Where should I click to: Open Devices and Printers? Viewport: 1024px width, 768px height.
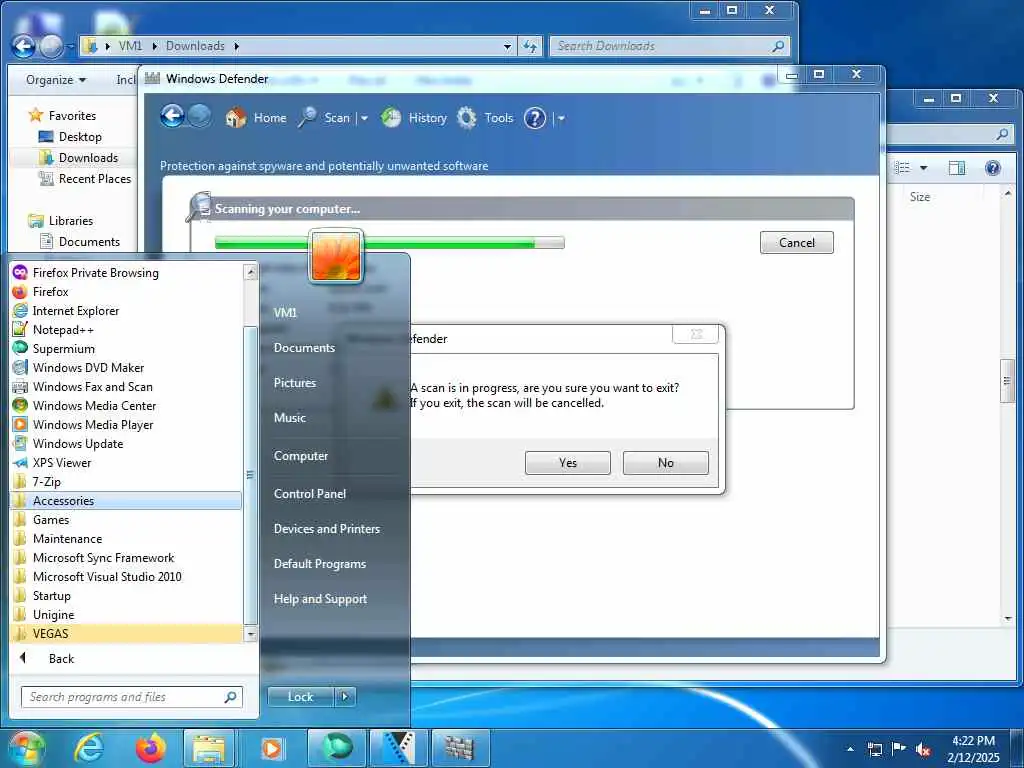click(x=327, y=528)
